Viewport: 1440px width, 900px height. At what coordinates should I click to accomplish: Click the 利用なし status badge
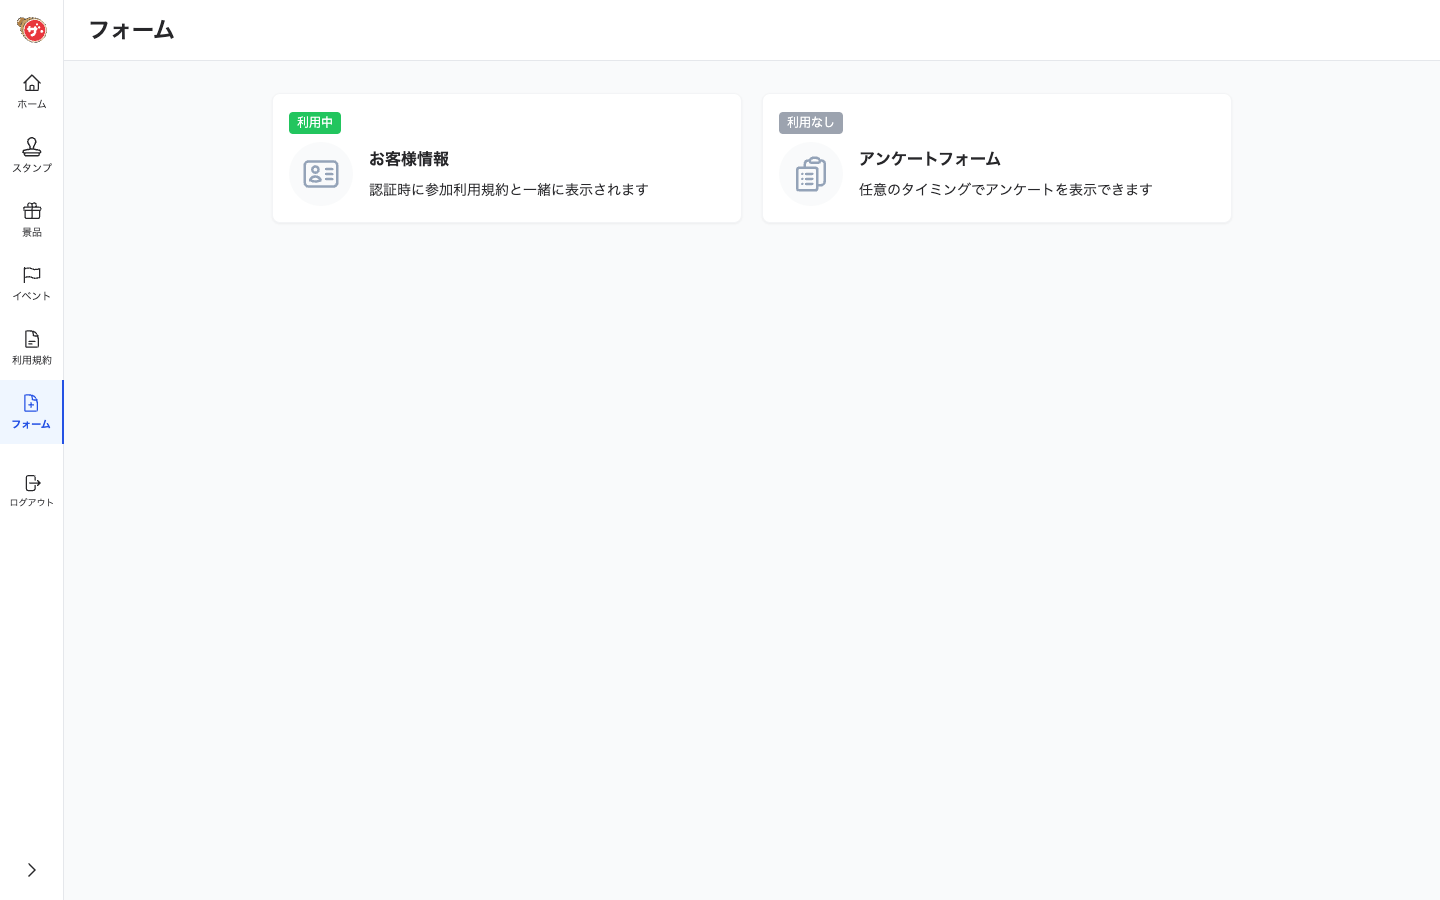coord(810,122)
